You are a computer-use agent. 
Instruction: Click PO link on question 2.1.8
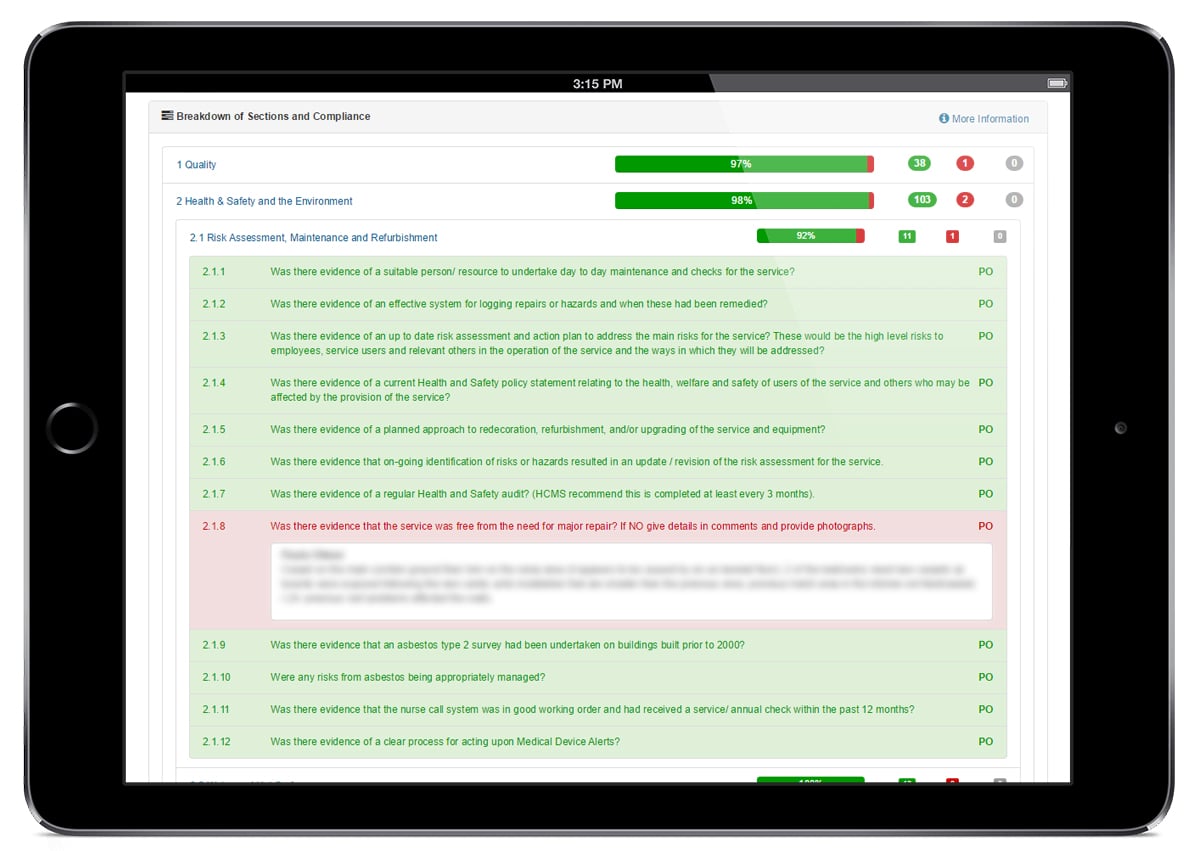[x=985, y=526]
